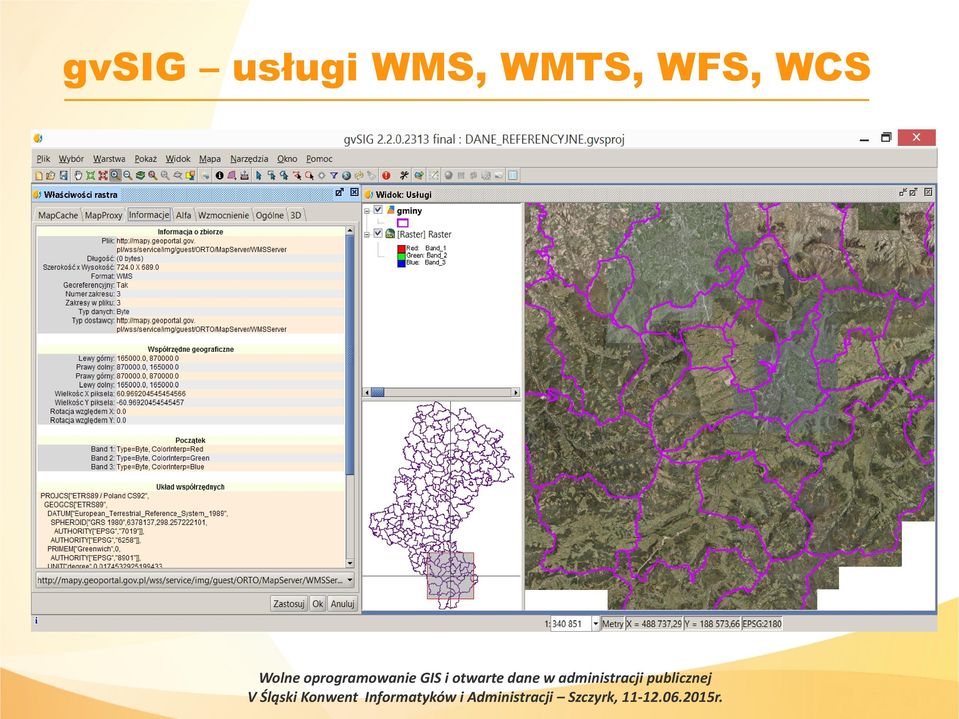Viewport: 959px width, 719px height.
Task: Switch to the MapProxy tab
Action: [103, 215]
